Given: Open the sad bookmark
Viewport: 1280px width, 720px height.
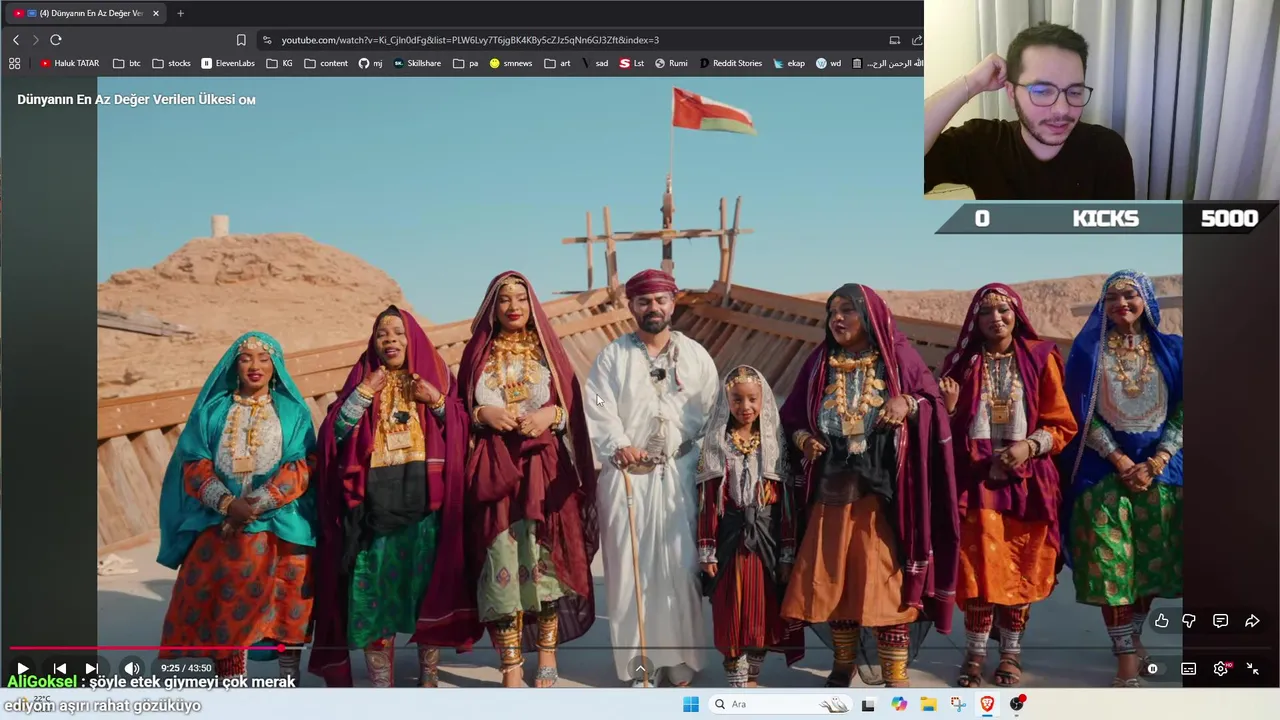Looking at the screenshot, I should pyautogui.click(x=595, y=63).
